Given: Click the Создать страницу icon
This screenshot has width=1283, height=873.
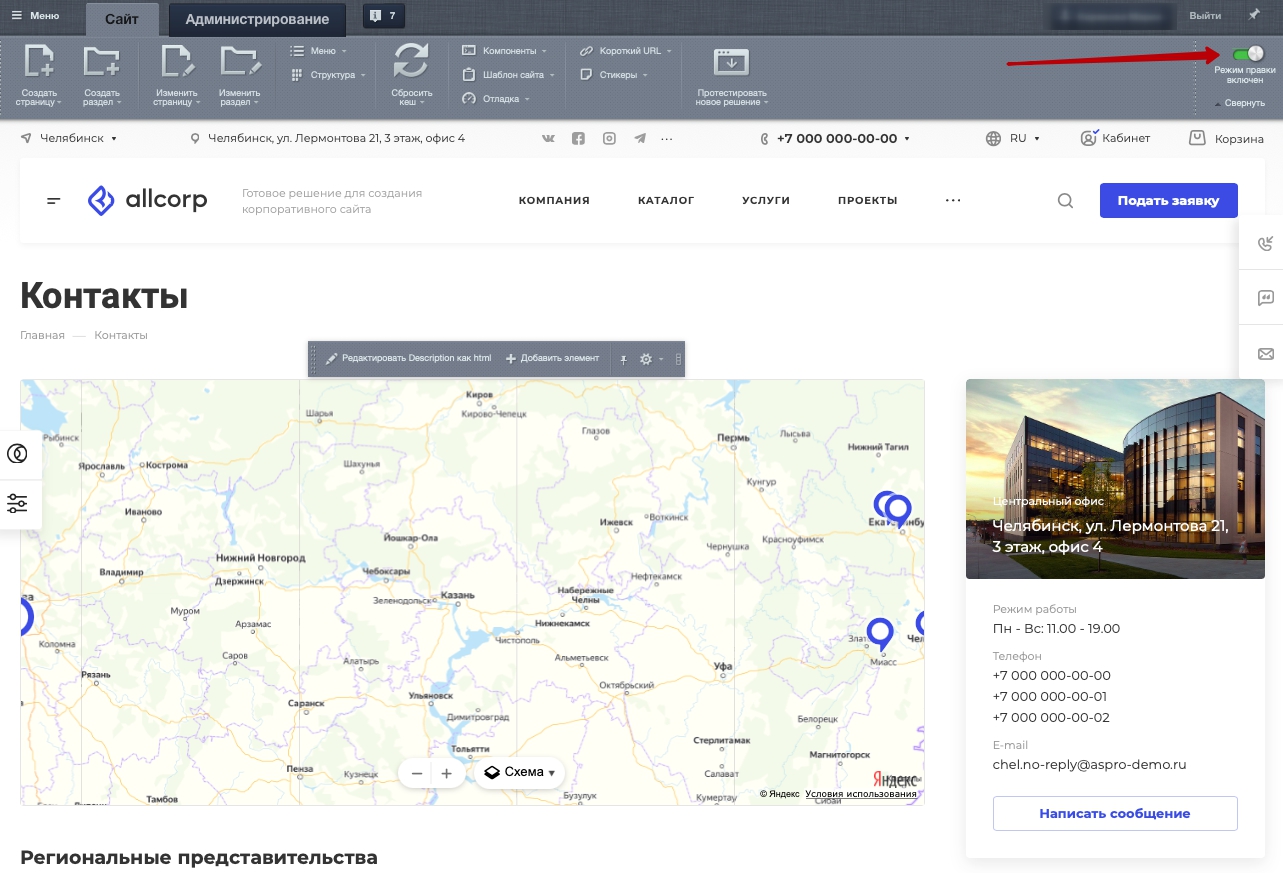Looking at the screenshot, I should [x=39, y=61].
